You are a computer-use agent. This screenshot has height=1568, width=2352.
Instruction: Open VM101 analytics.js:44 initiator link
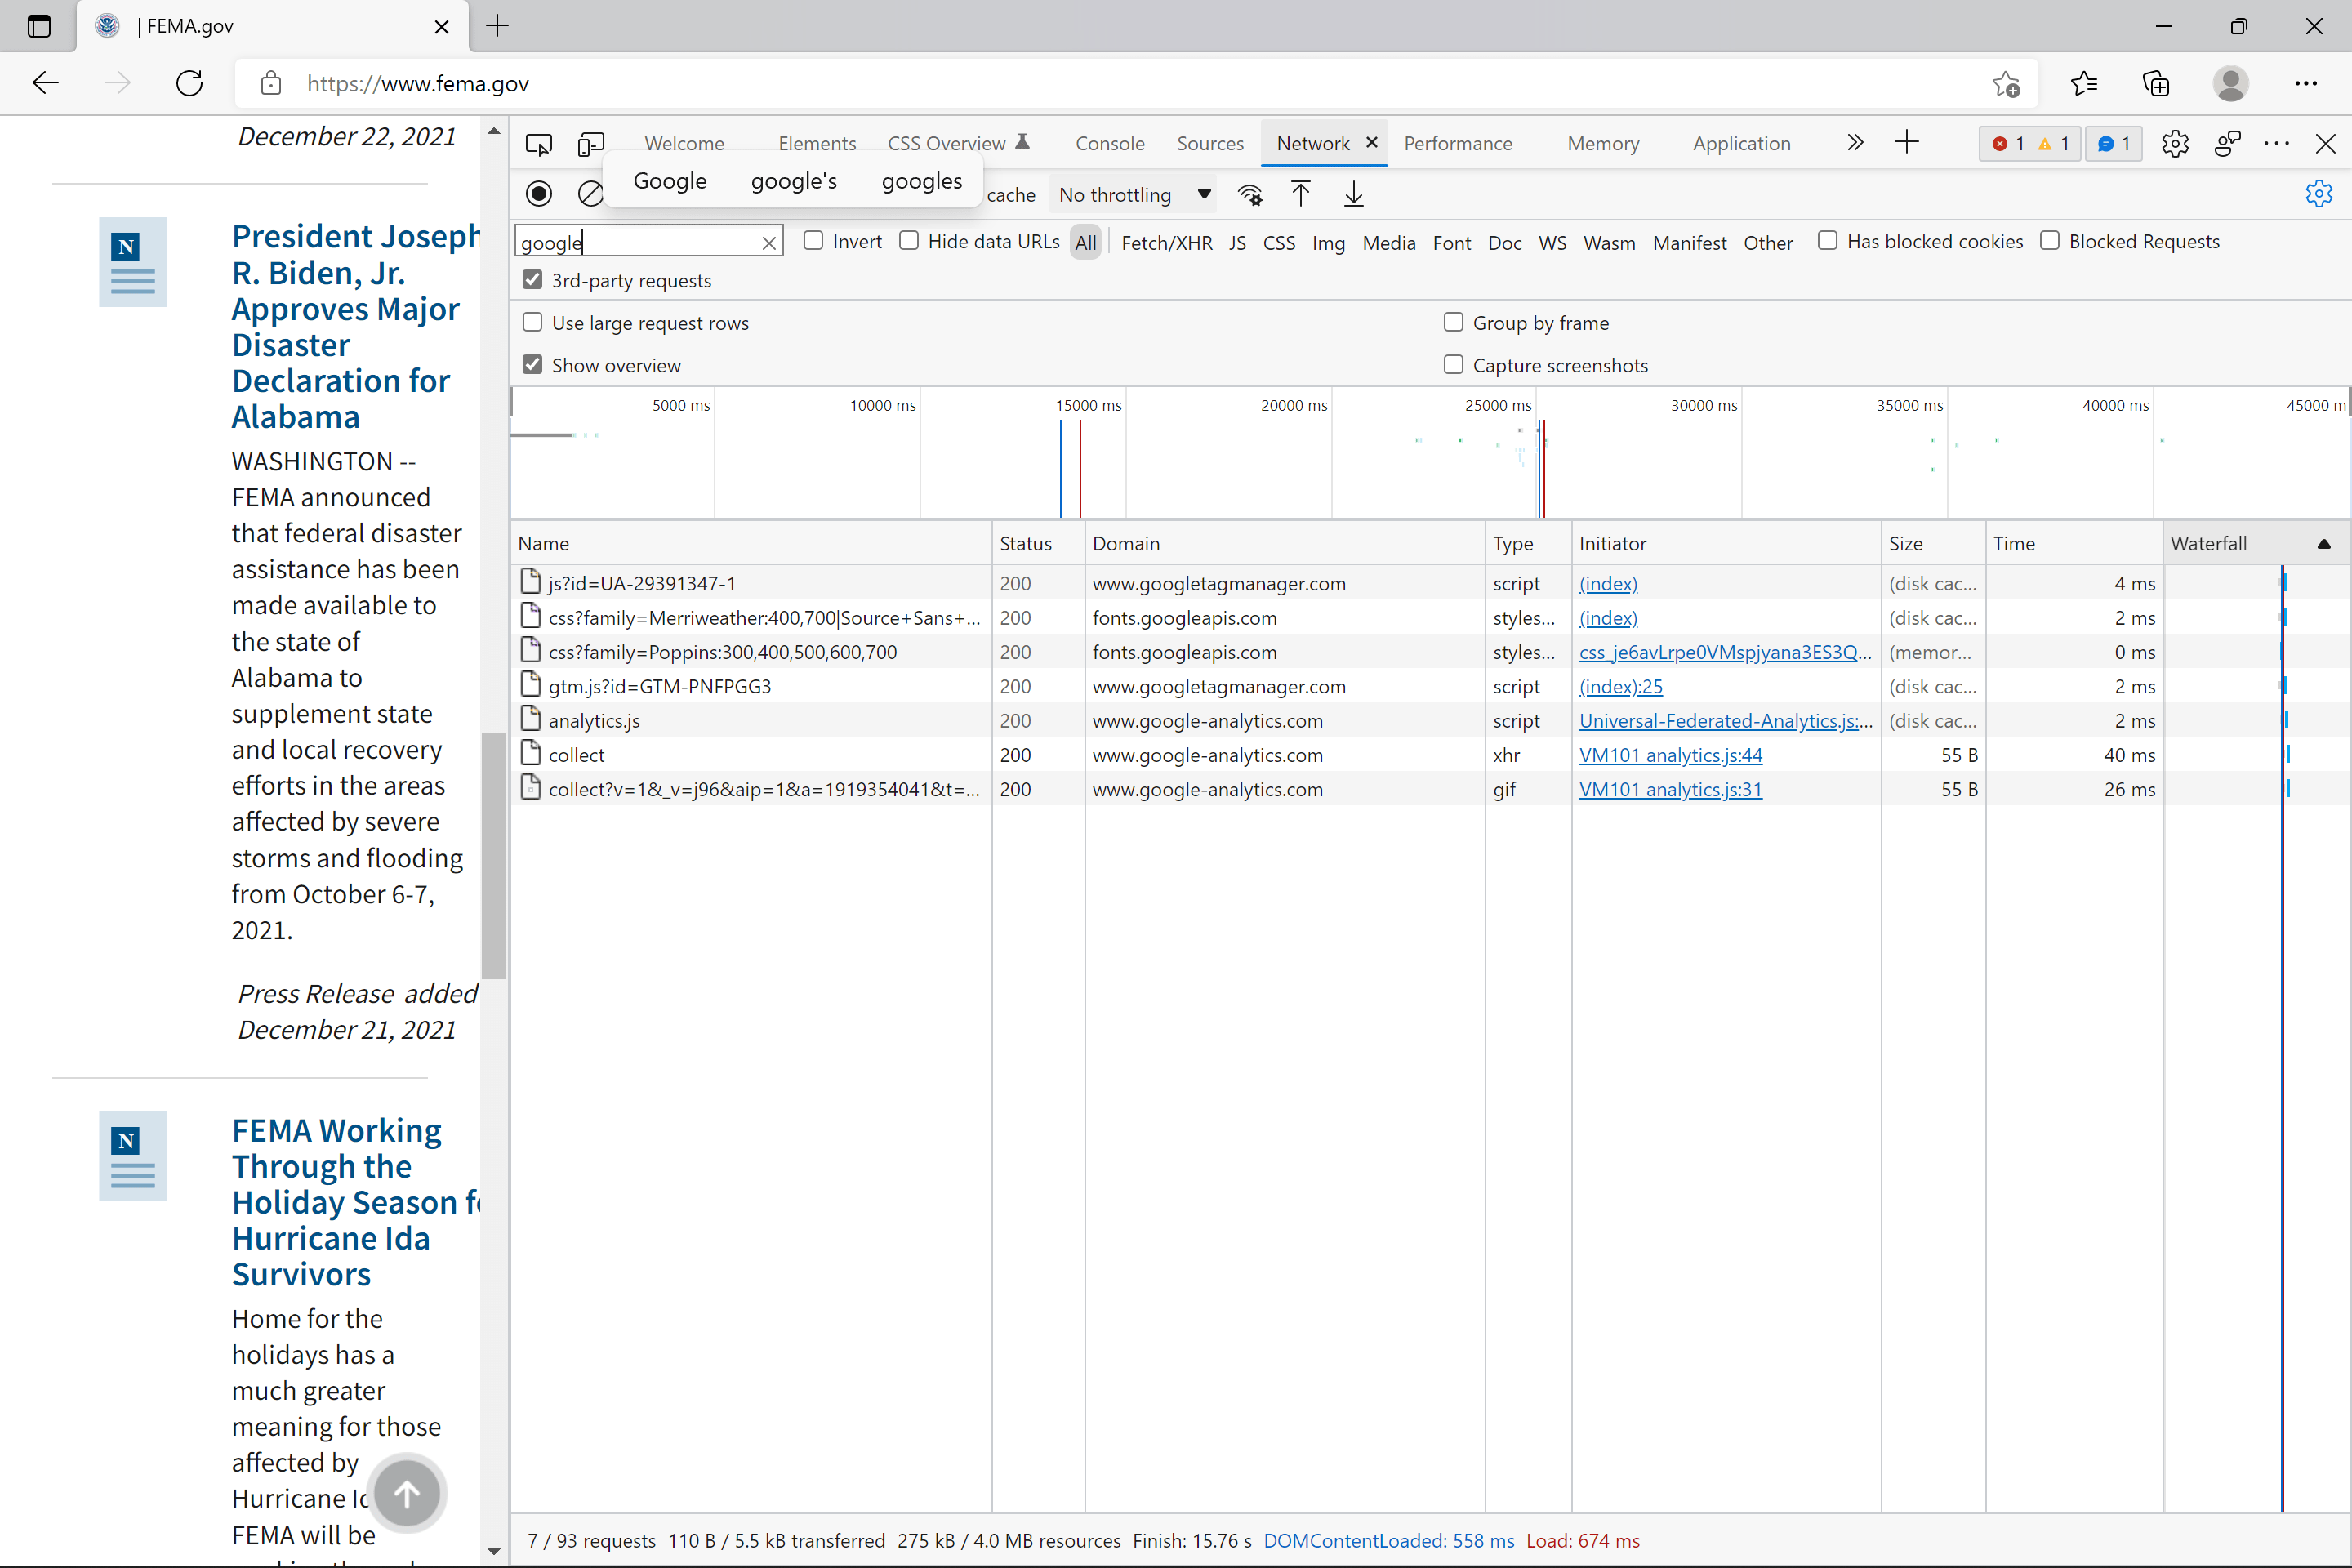[1670, 755]
